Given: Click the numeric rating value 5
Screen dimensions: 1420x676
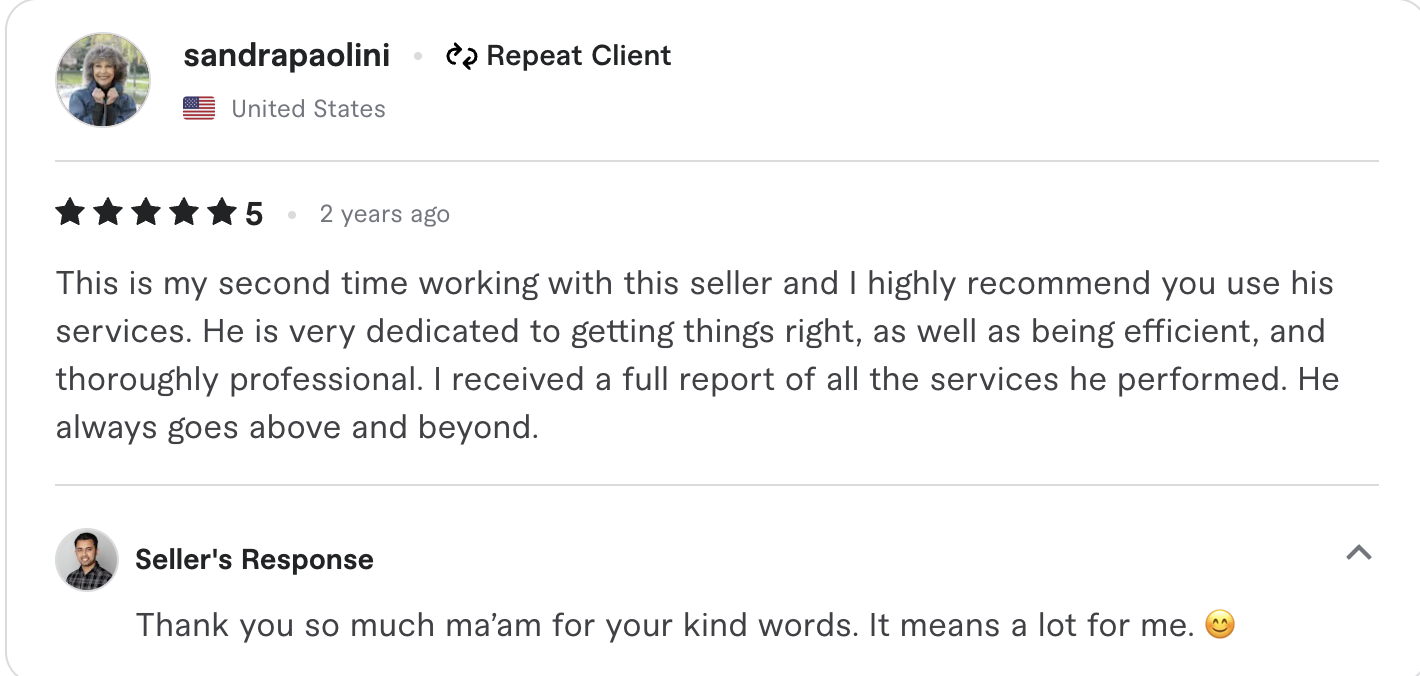Looking at the screenshot, I should 253,211.
